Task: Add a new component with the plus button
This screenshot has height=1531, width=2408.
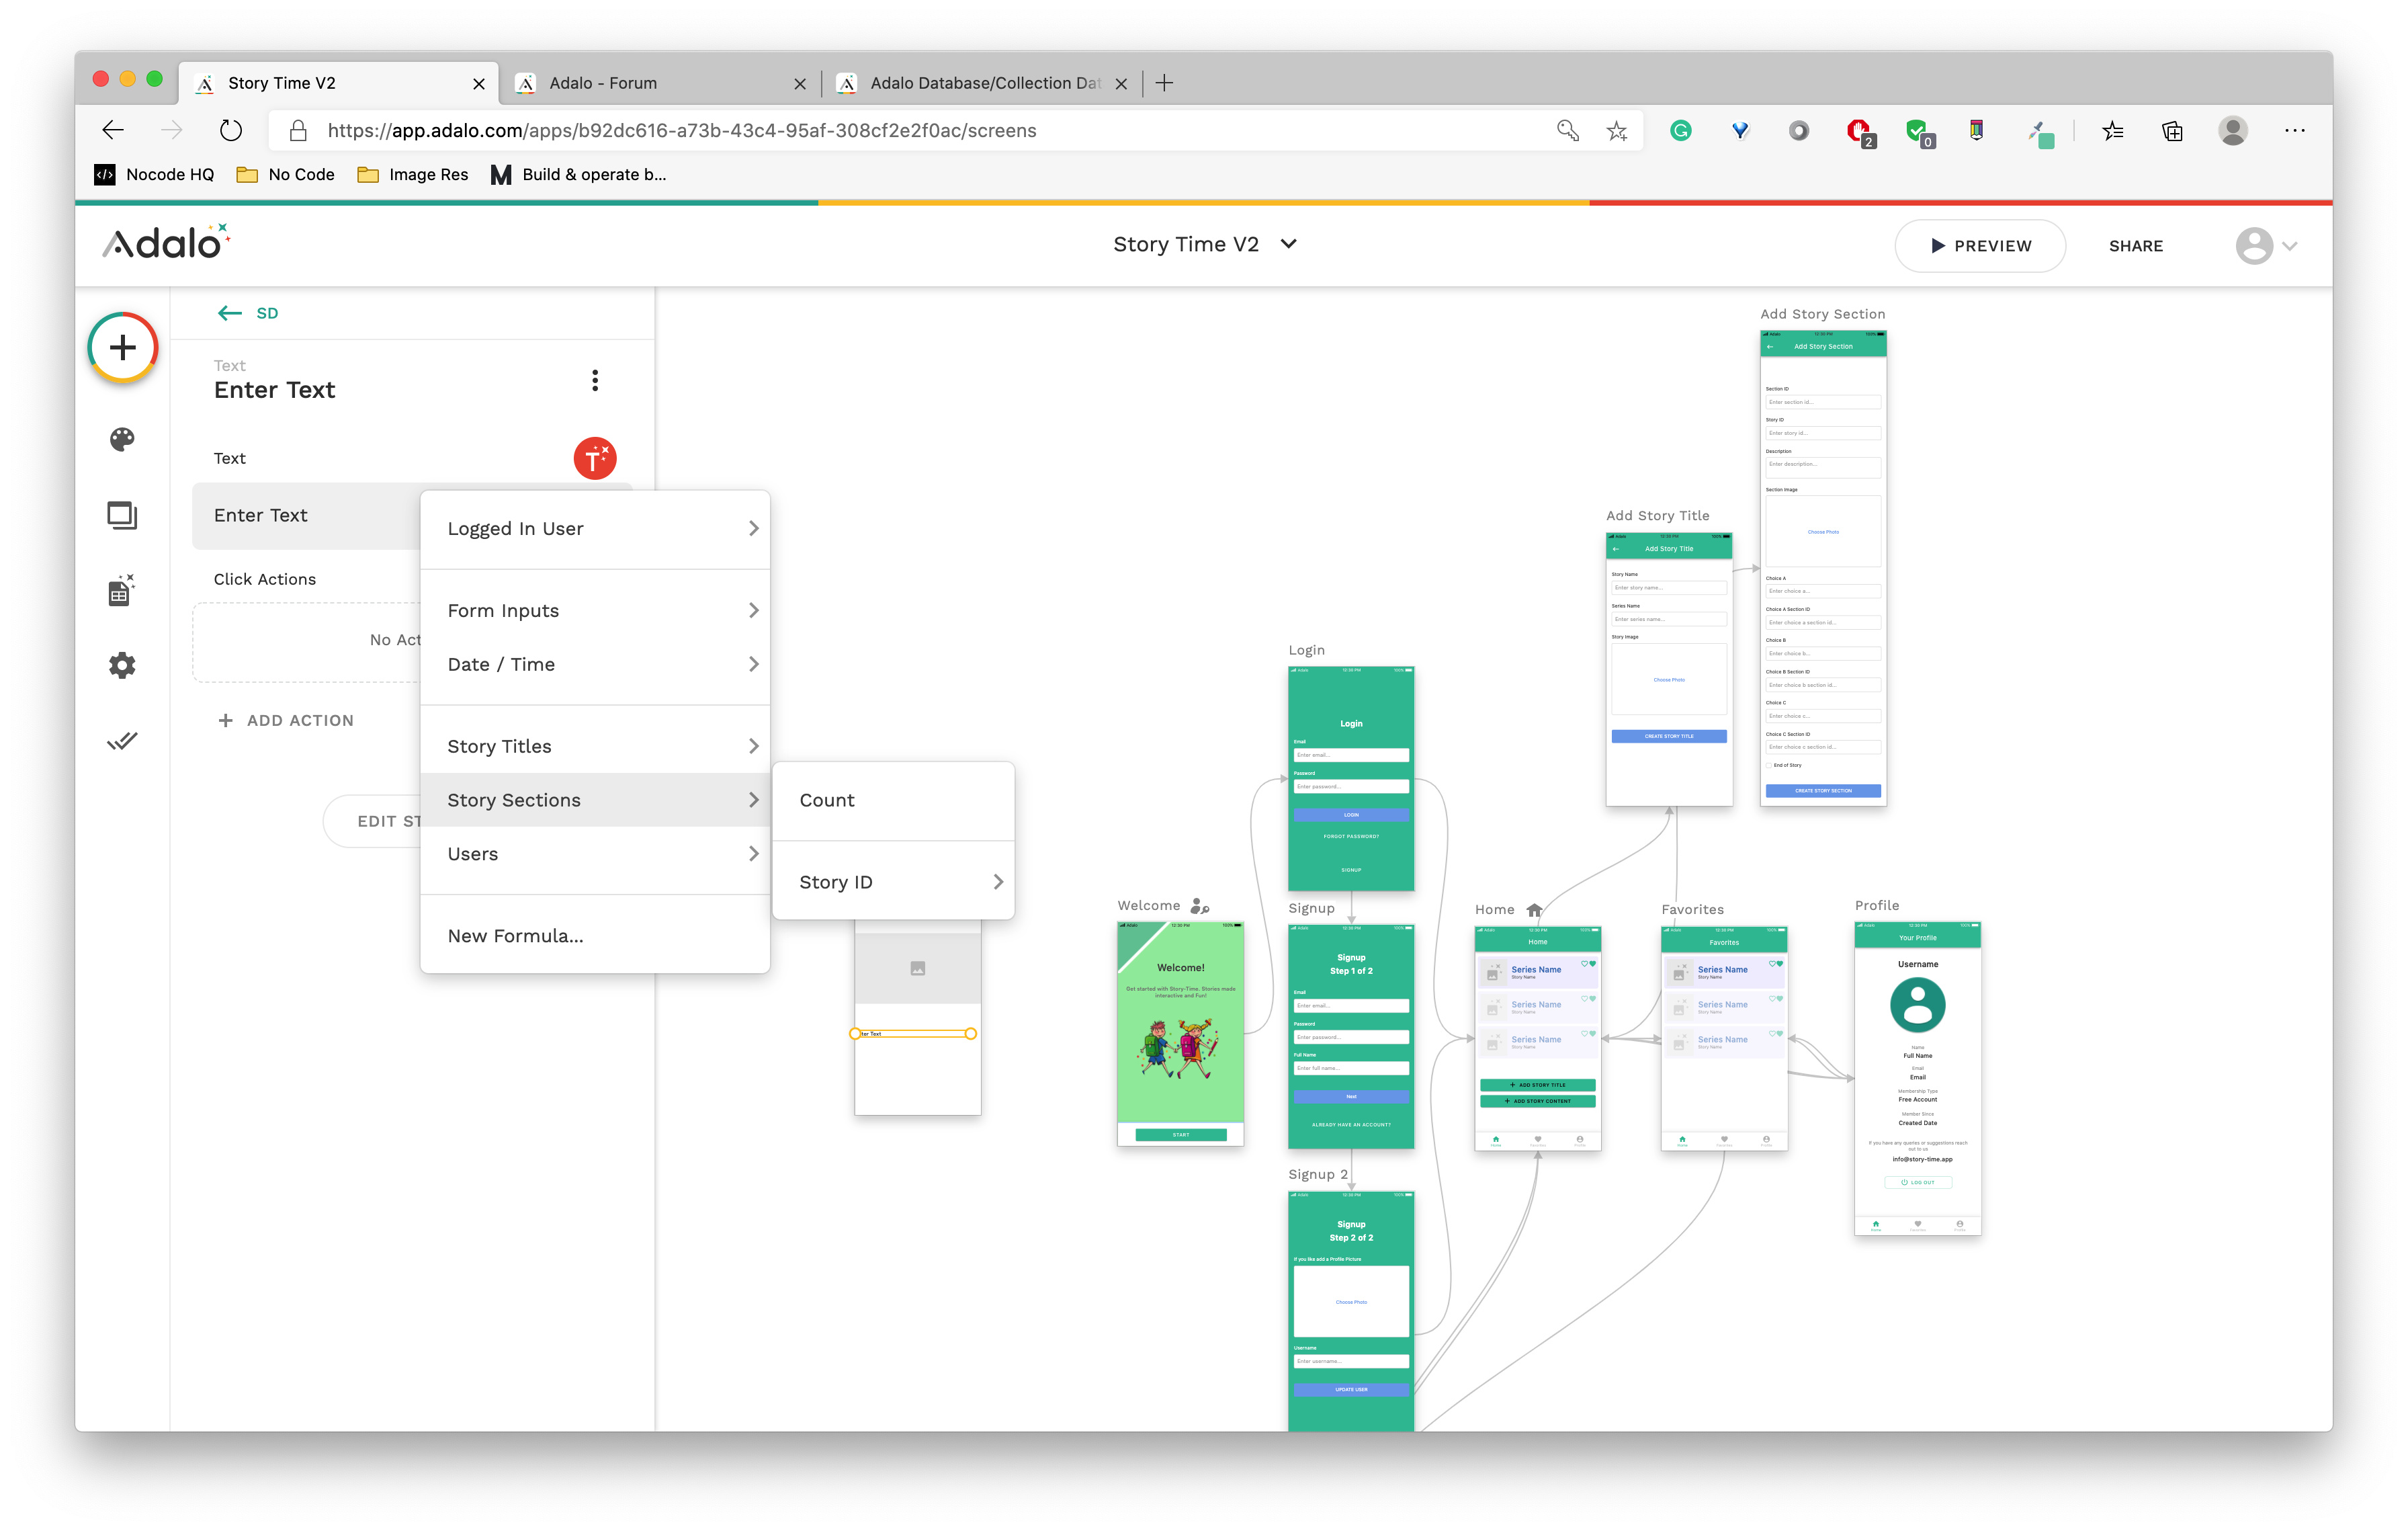Action: click(x=122, y=347)
